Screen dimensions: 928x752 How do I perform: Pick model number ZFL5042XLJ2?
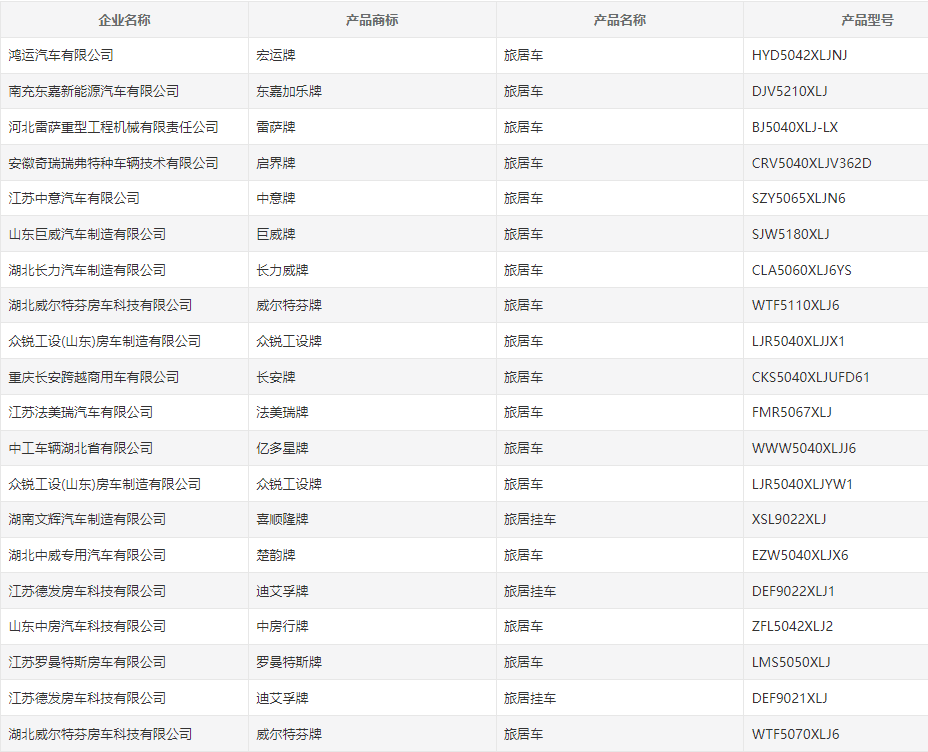coord(792,627)
